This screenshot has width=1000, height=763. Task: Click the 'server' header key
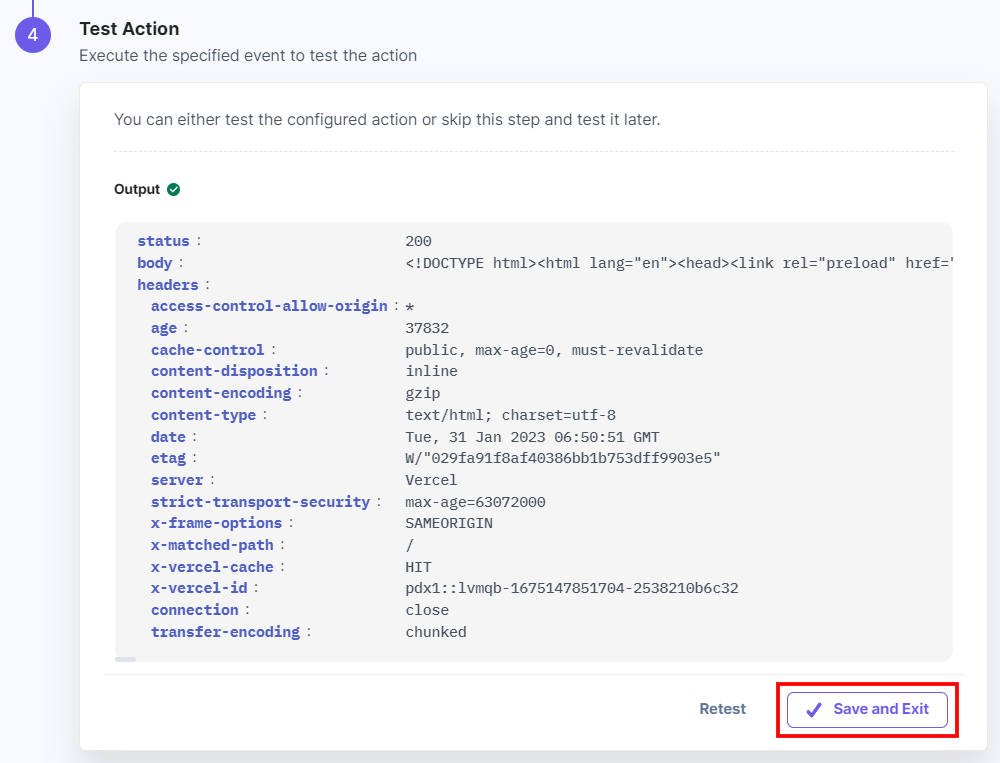coord(177,480)
